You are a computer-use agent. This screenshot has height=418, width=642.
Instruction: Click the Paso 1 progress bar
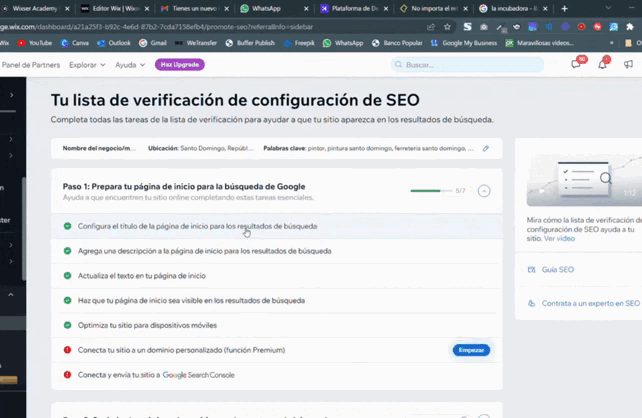432,191
